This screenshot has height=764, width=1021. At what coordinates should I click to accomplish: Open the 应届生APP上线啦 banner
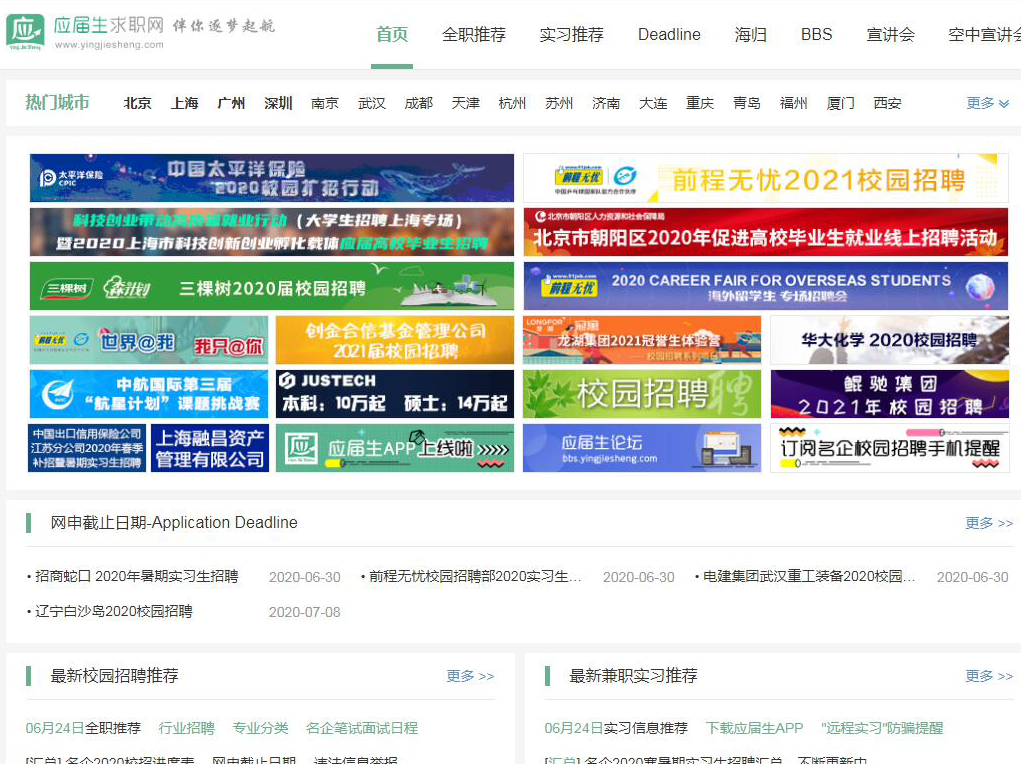click(x=395, y=448)
